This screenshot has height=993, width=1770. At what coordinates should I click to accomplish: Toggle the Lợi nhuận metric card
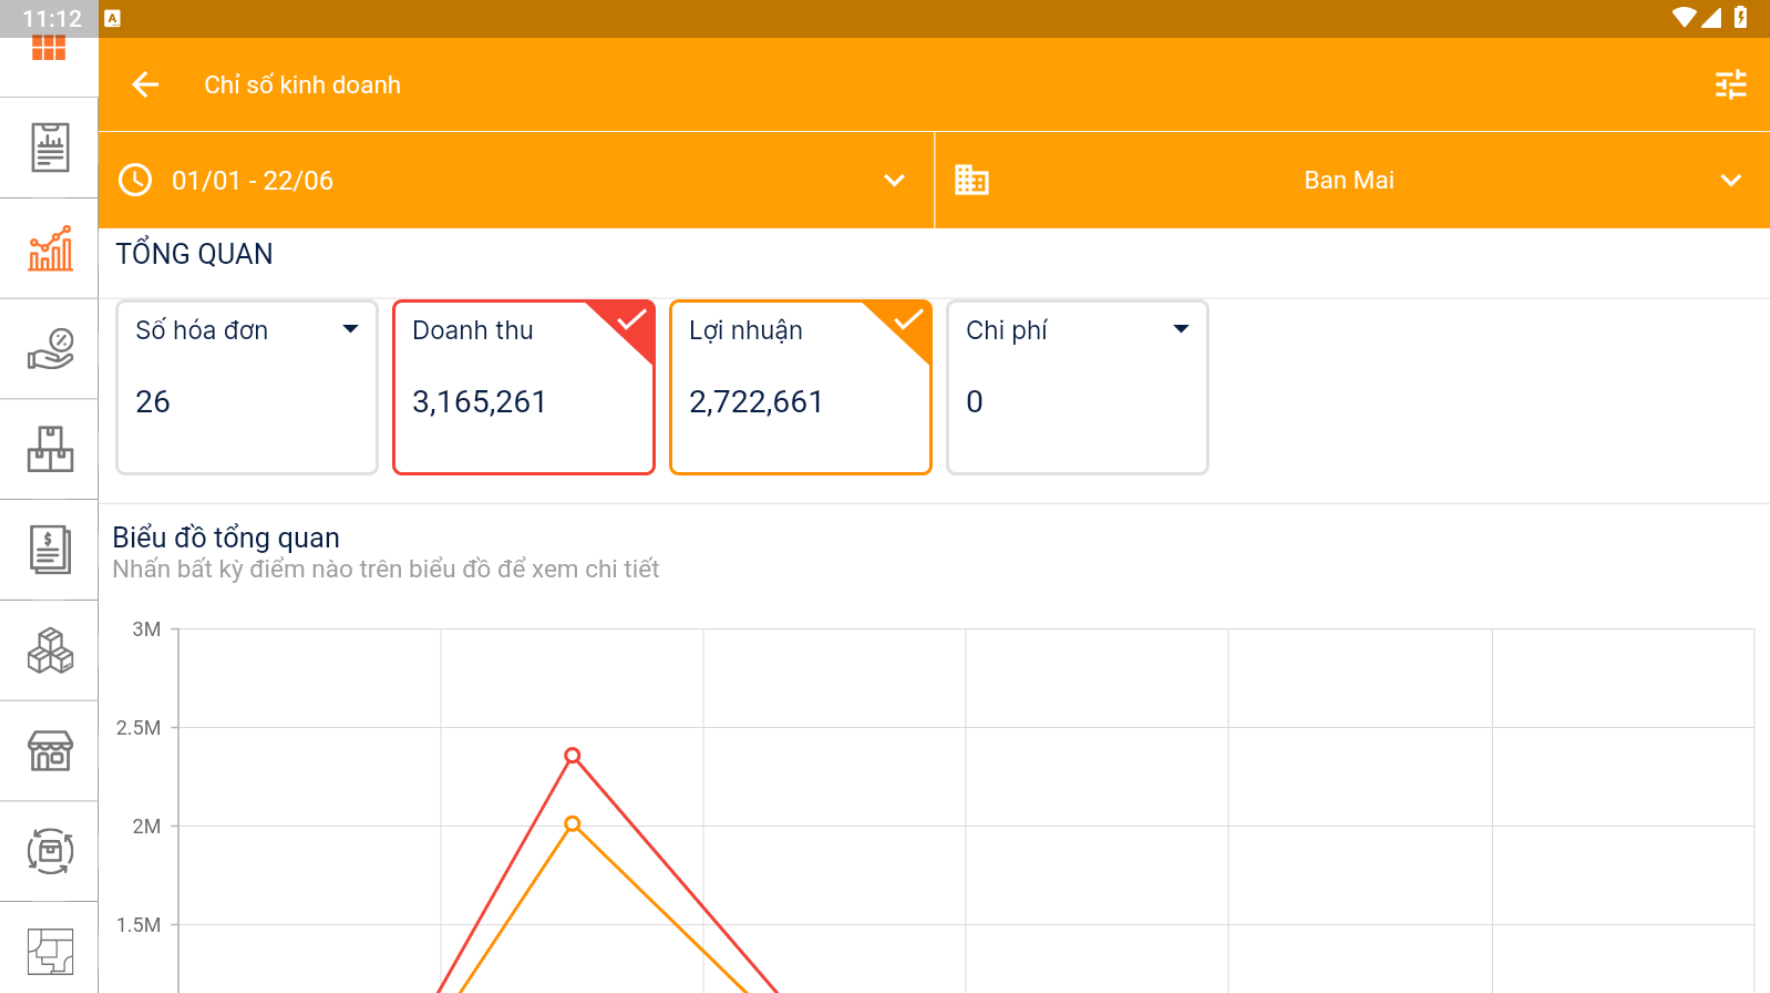(800, 387)
